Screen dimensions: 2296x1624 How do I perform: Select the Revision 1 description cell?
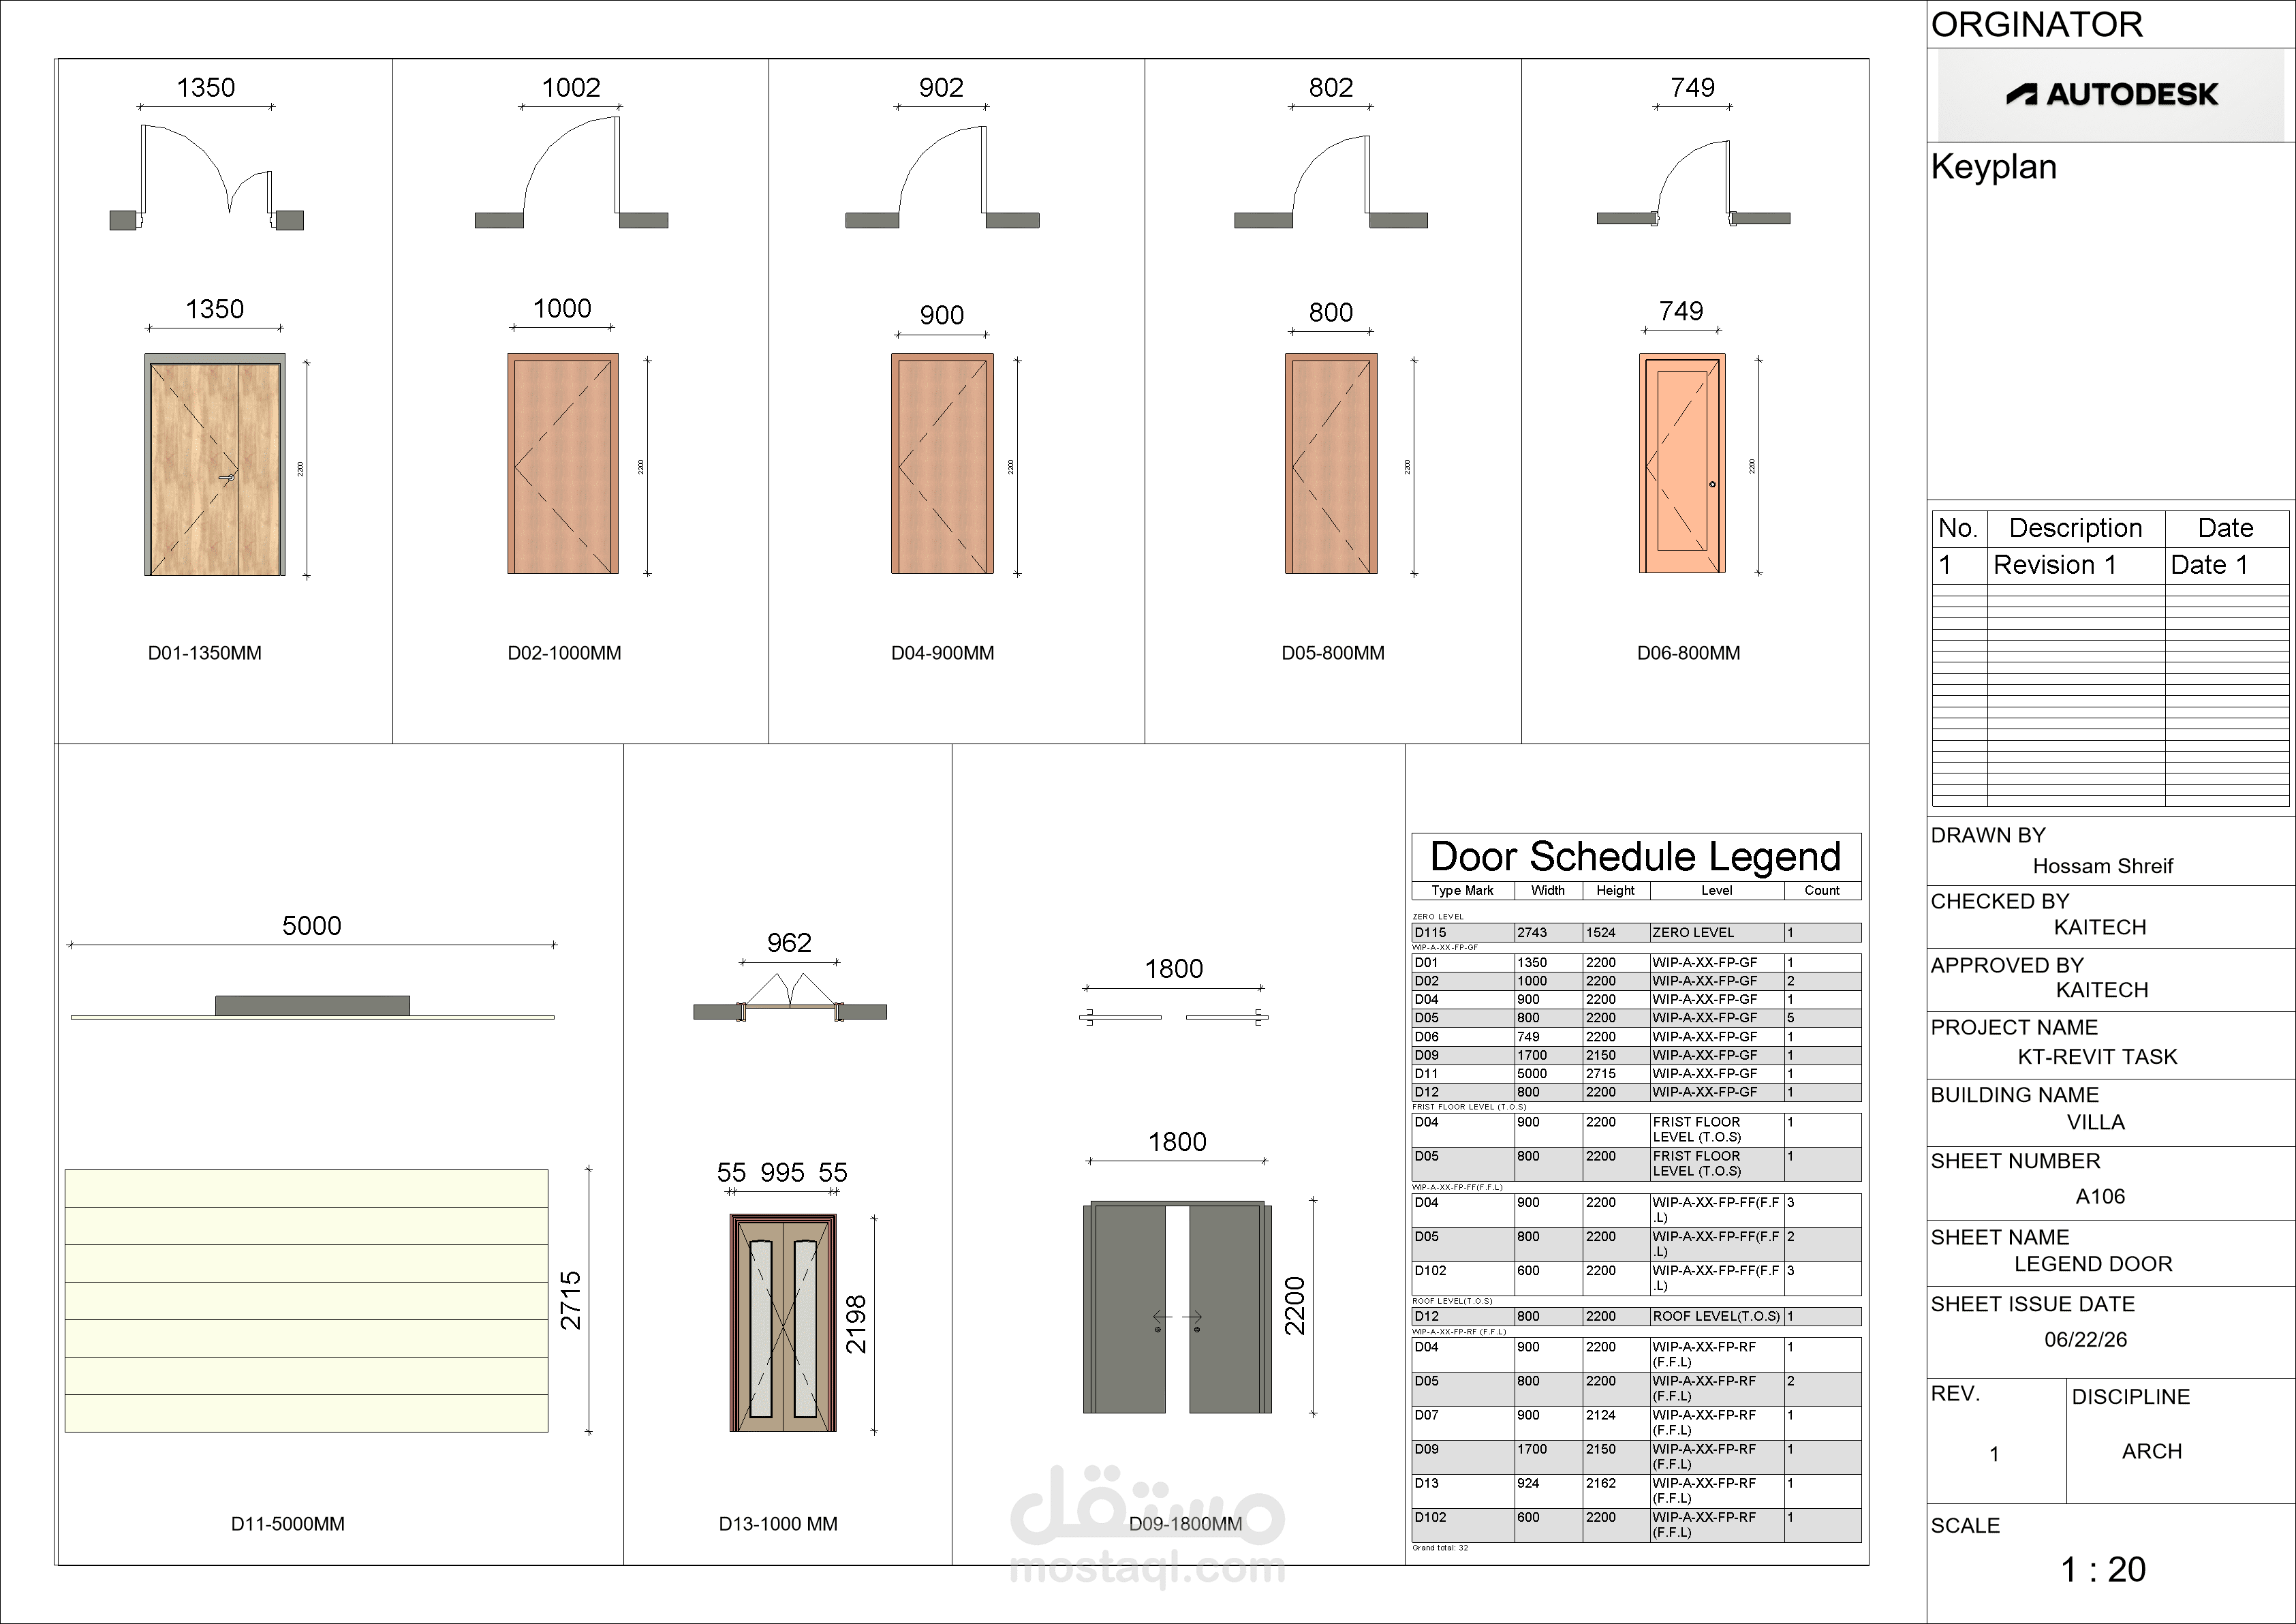click(2075, 565)
